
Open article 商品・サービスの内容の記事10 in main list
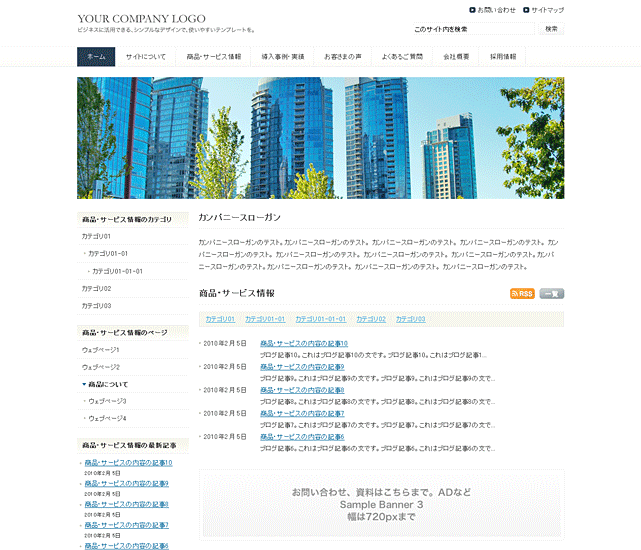[x=304, y=343]
